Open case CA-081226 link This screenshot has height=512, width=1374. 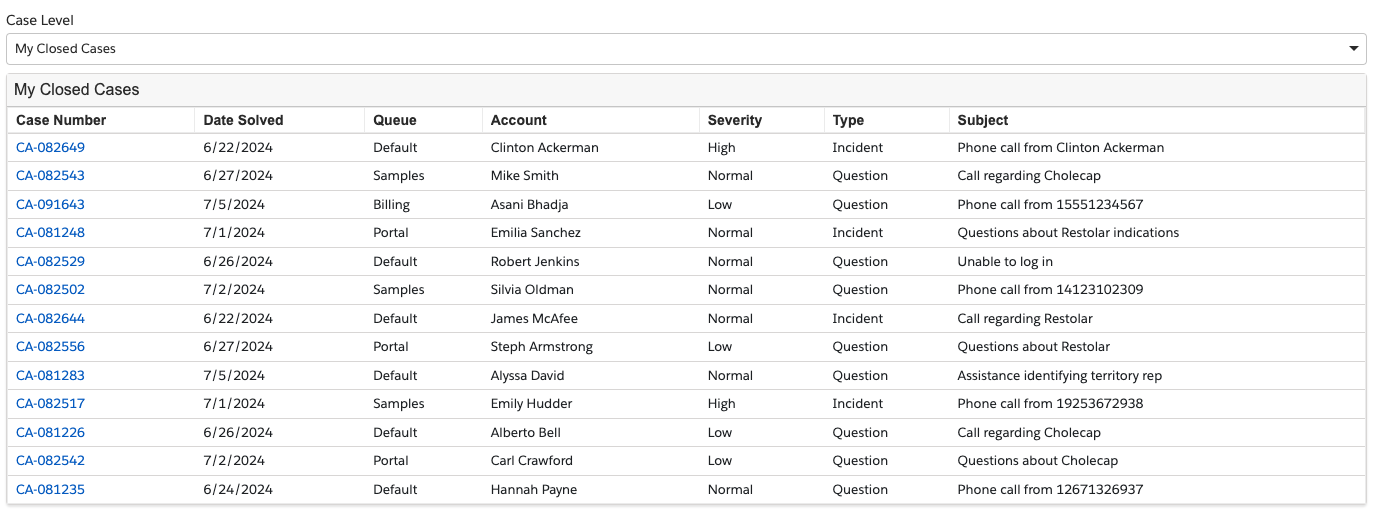pos(50,432)
